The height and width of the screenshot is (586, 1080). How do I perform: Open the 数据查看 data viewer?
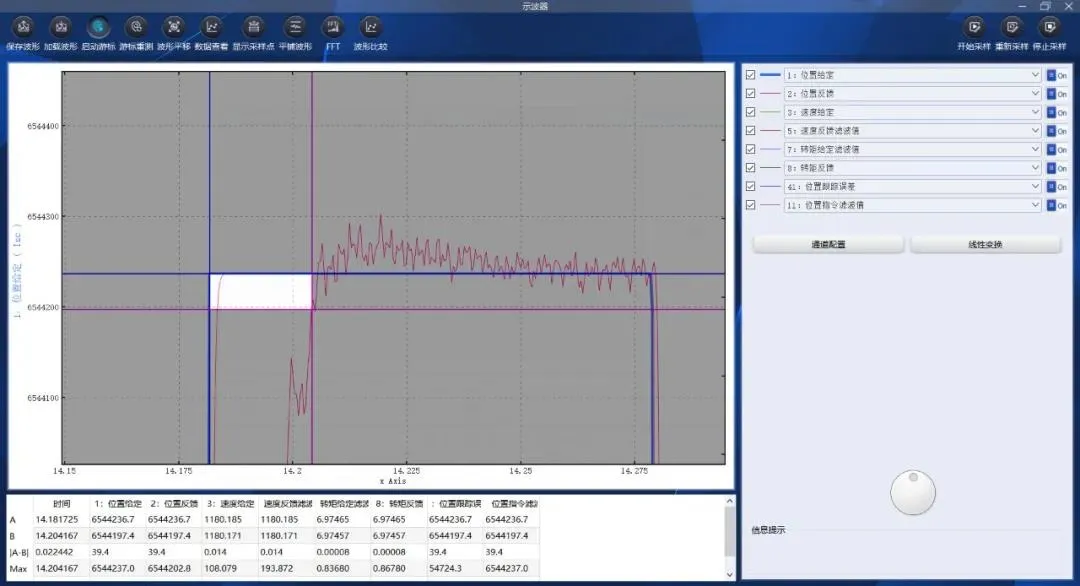click(x=211, y=28)
